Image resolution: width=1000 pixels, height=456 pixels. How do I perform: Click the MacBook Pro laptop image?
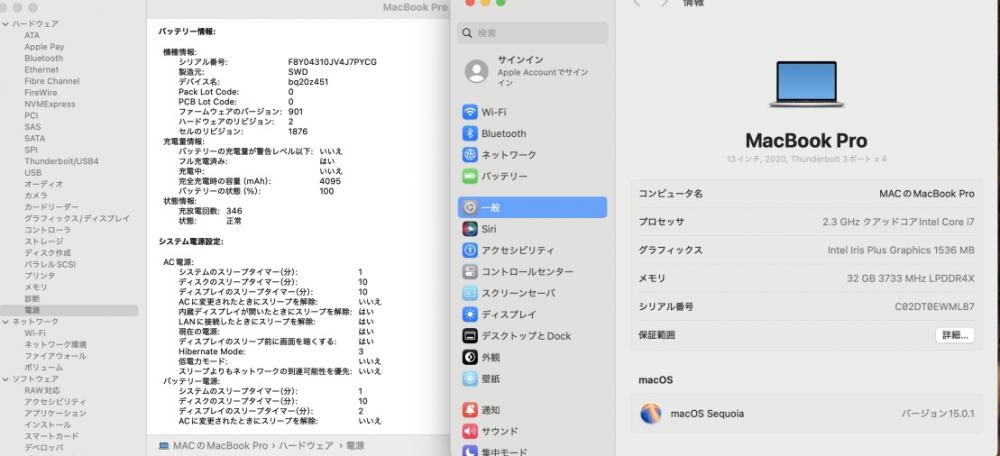[x=806, y=84]
